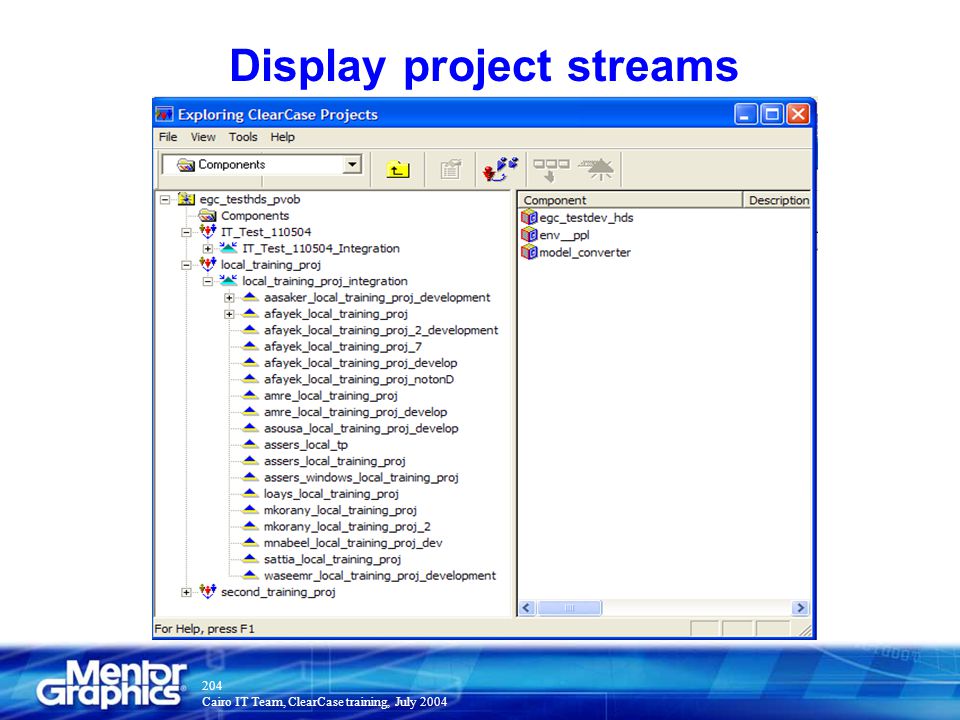The height and width of the screenshot is (720, 960).
Task: Click the up-one-level yellow folder toolbar icon
Action: point(397,169)
